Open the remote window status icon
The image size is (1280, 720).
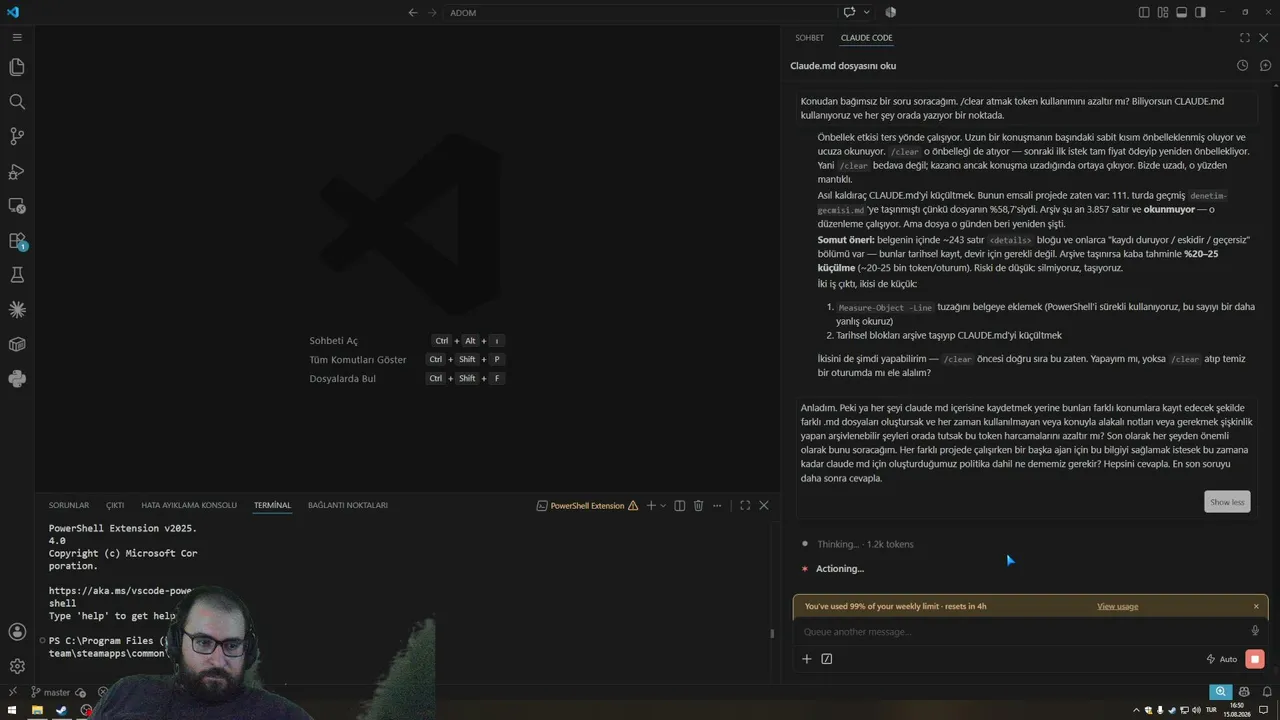(13, 692)
